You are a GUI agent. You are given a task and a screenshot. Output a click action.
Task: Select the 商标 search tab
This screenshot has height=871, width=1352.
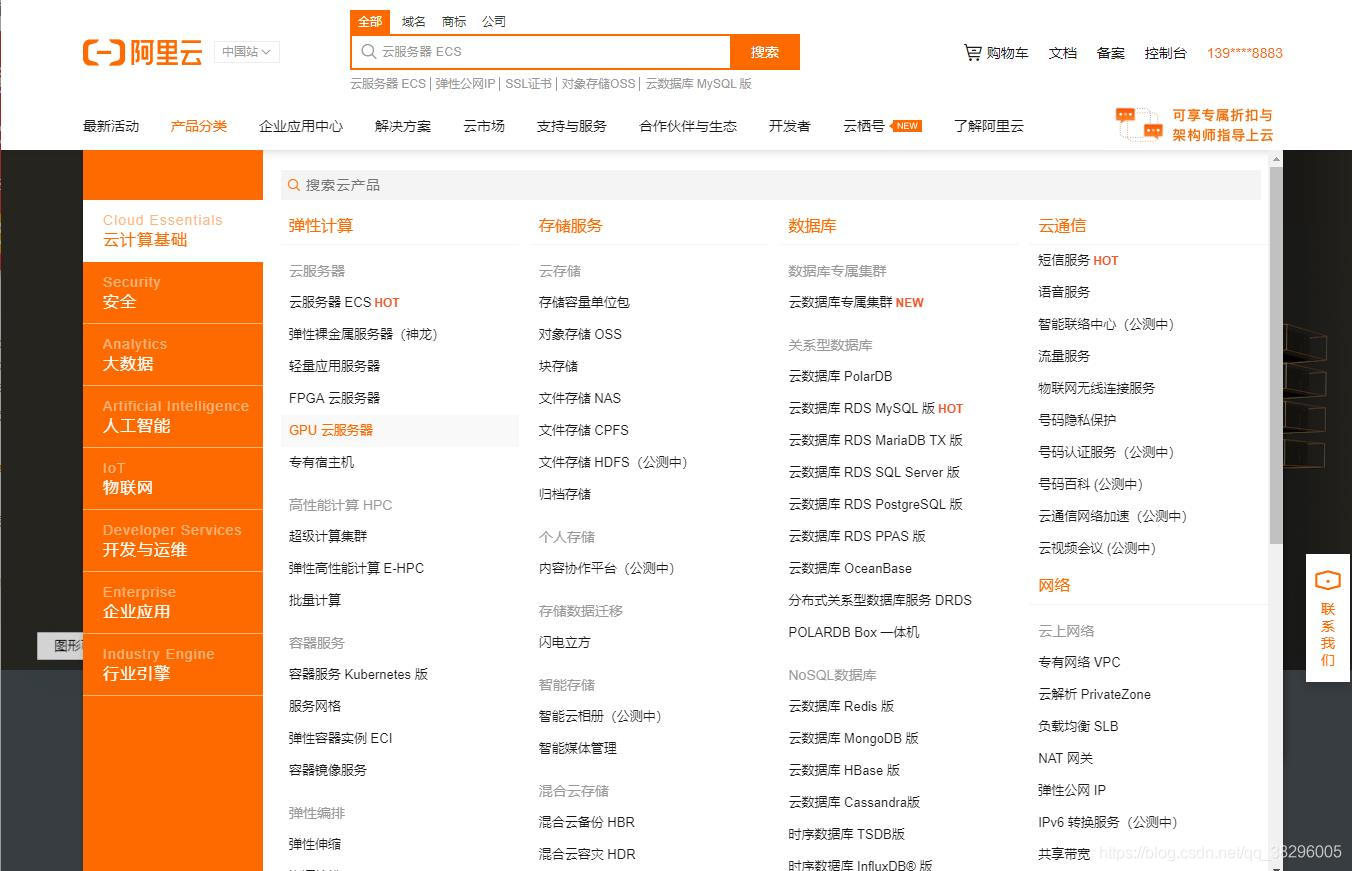point(454,21)
